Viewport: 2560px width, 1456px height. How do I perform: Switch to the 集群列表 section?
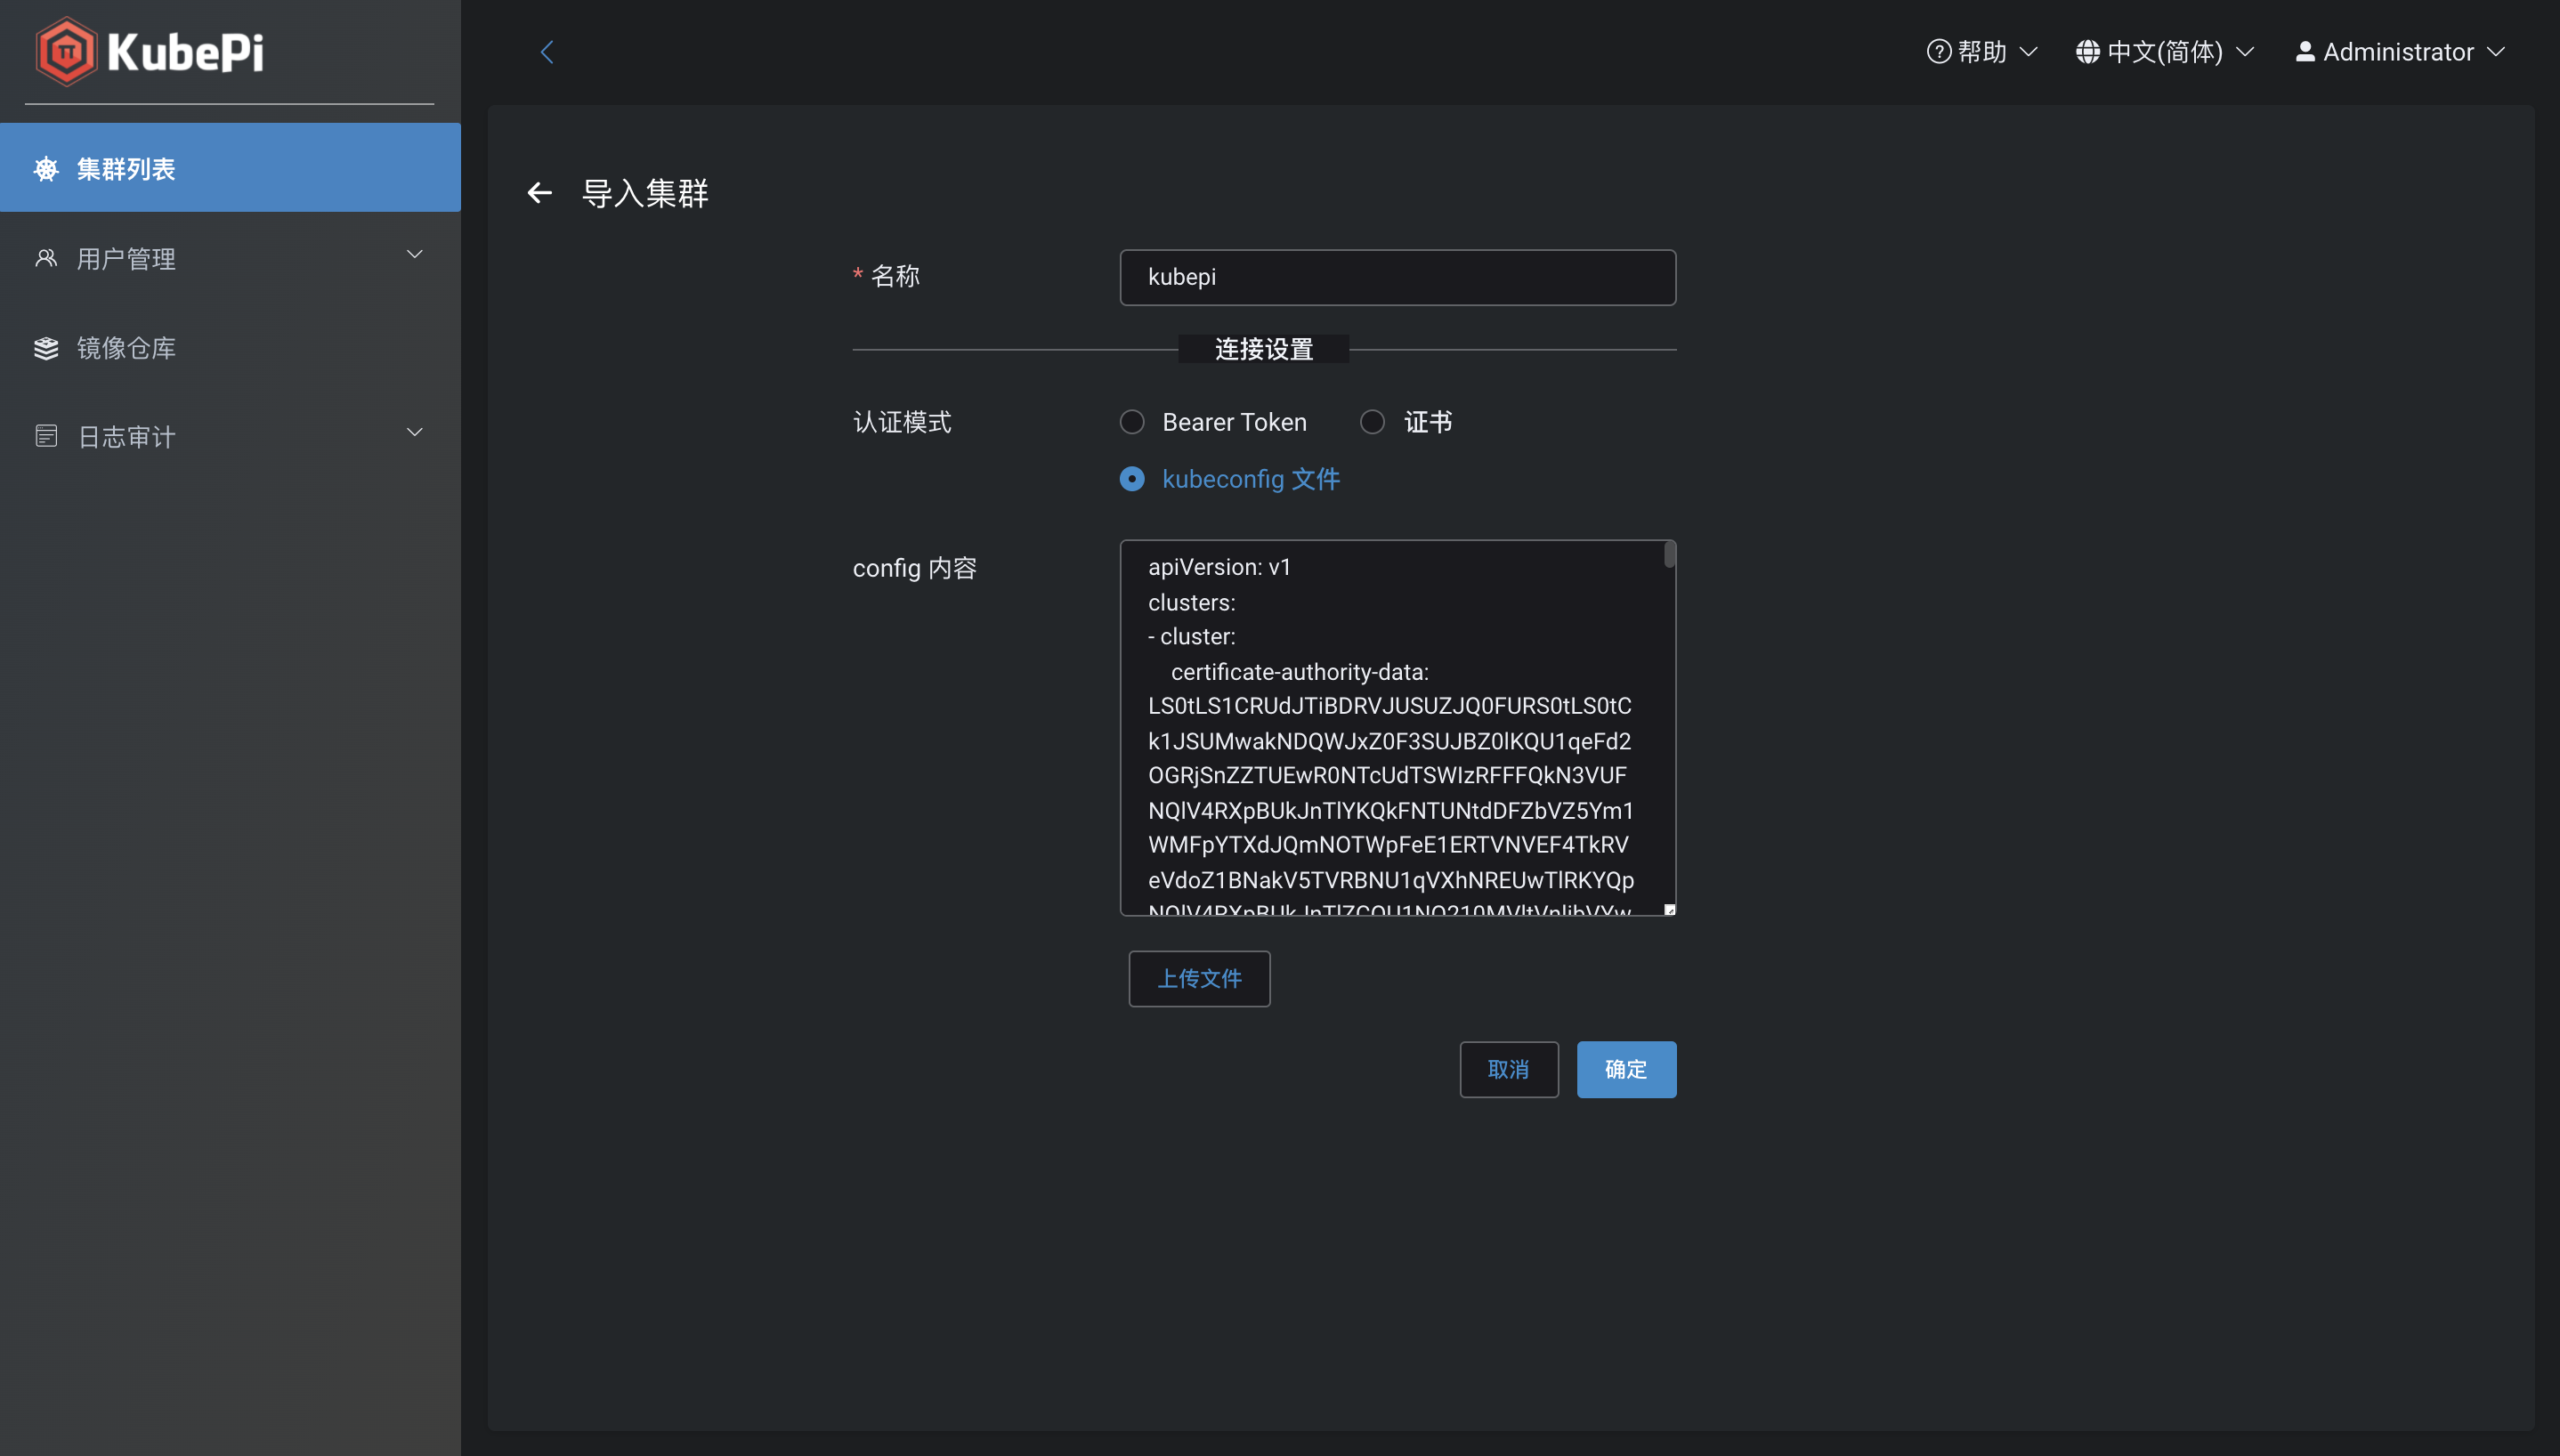128,168
